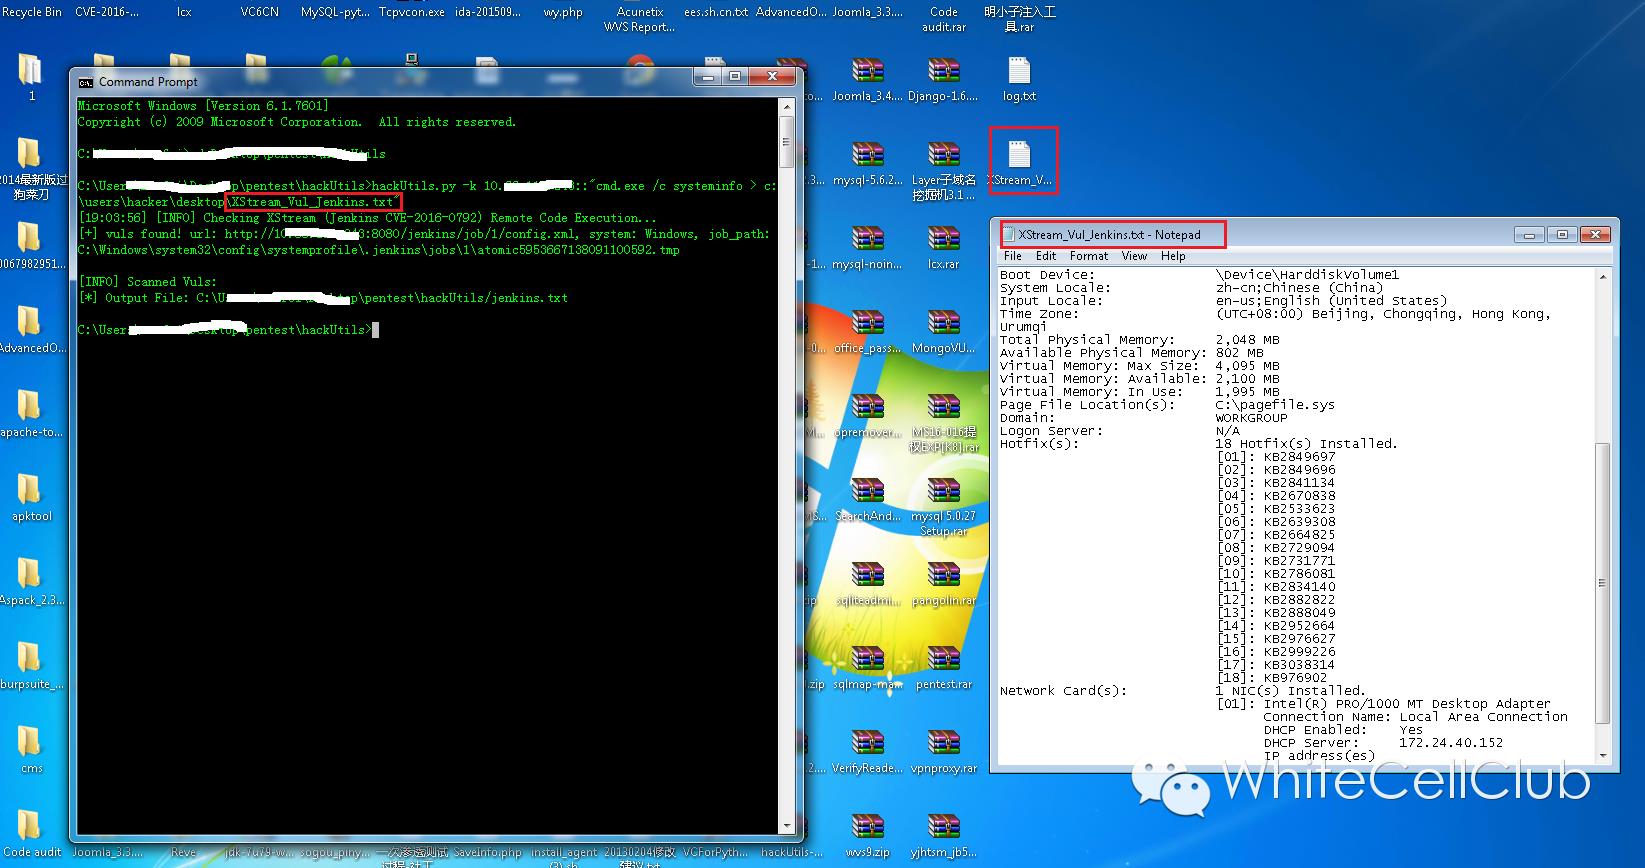Open the Help menu in Notepad
Screen dimensions: 1645x868
pyautogui.click(x=1173, y=256)
